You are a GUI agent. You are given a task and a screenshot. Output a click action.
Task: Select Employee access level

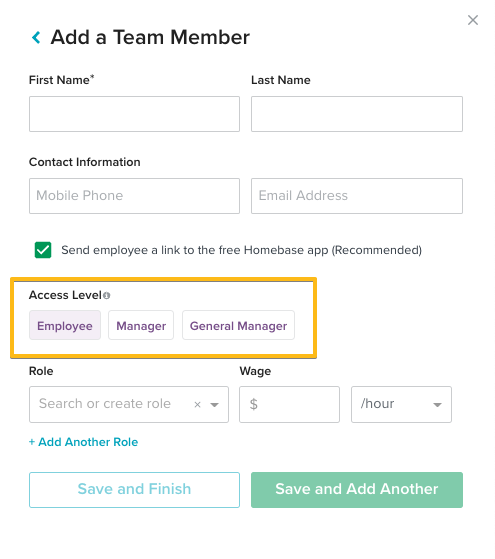pos(65,325)
